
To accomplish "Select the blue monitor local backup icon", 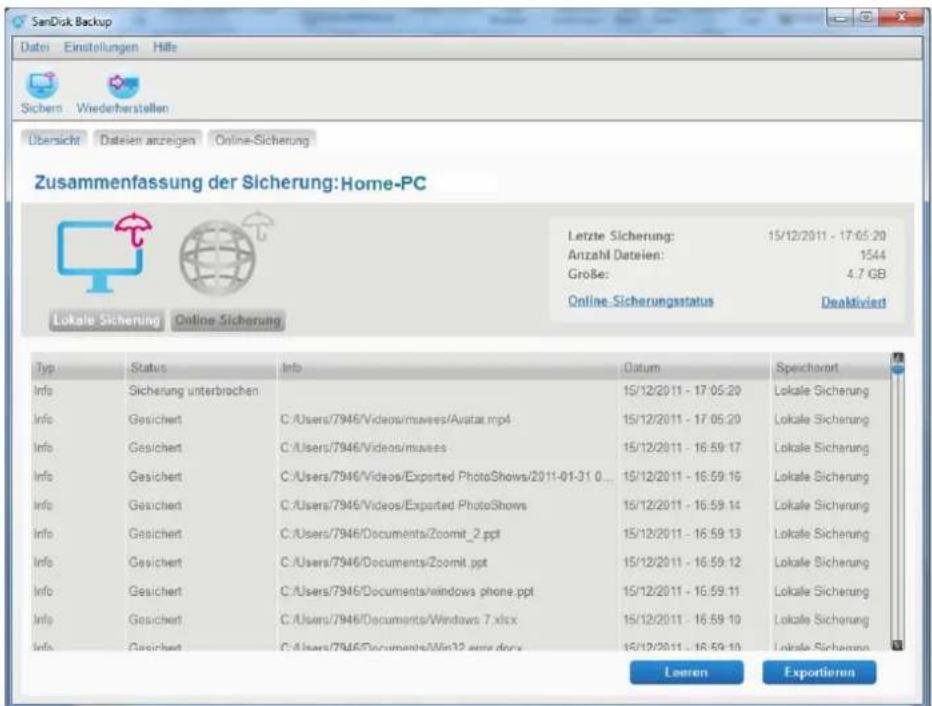I will coord(105,253).
